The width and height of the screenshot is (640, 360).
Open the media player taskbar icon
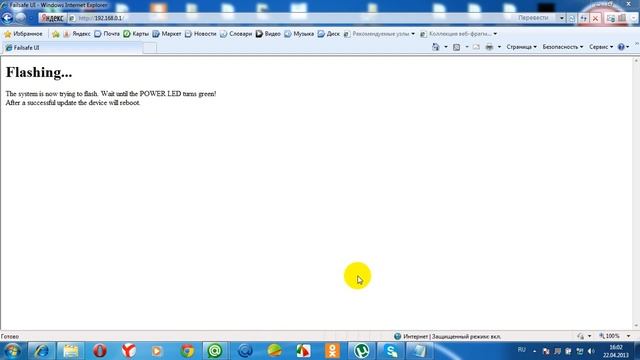(x=157, y=351)
